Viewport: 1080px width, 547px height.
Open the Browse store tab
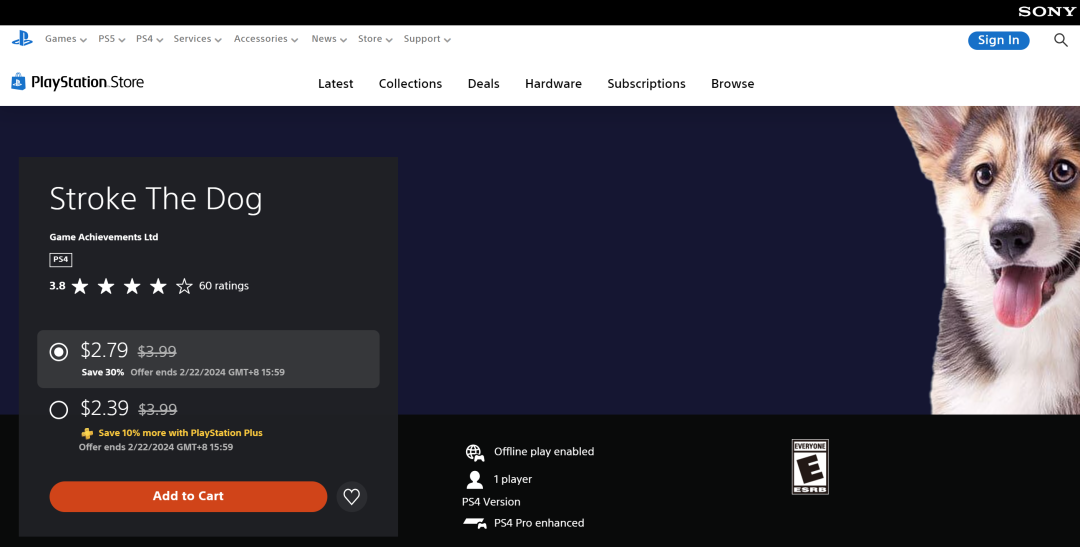[x=733, y=83]
